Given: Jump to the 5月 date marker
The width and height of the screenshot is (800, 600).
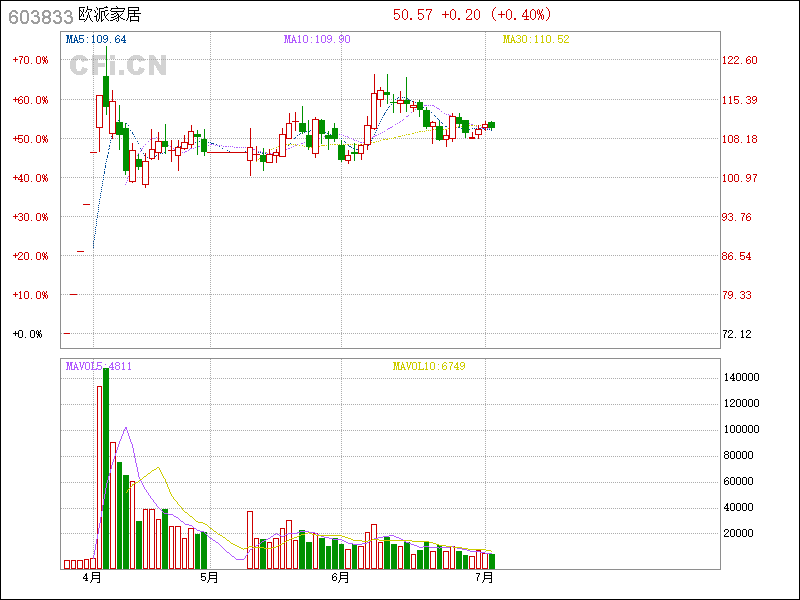Looking at the screenshot, I should (x=209, y=578).
